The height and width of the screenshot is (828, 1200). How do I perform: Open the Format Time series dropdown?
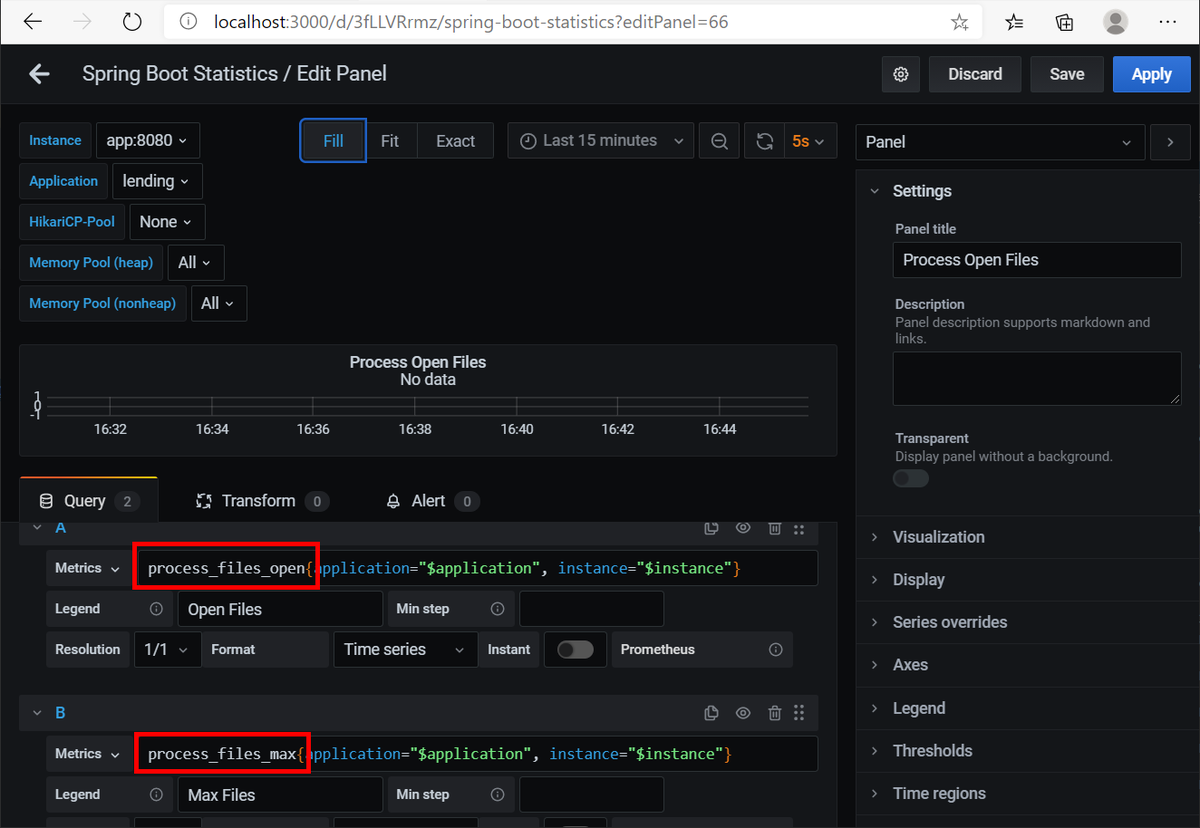pos(405,650)
